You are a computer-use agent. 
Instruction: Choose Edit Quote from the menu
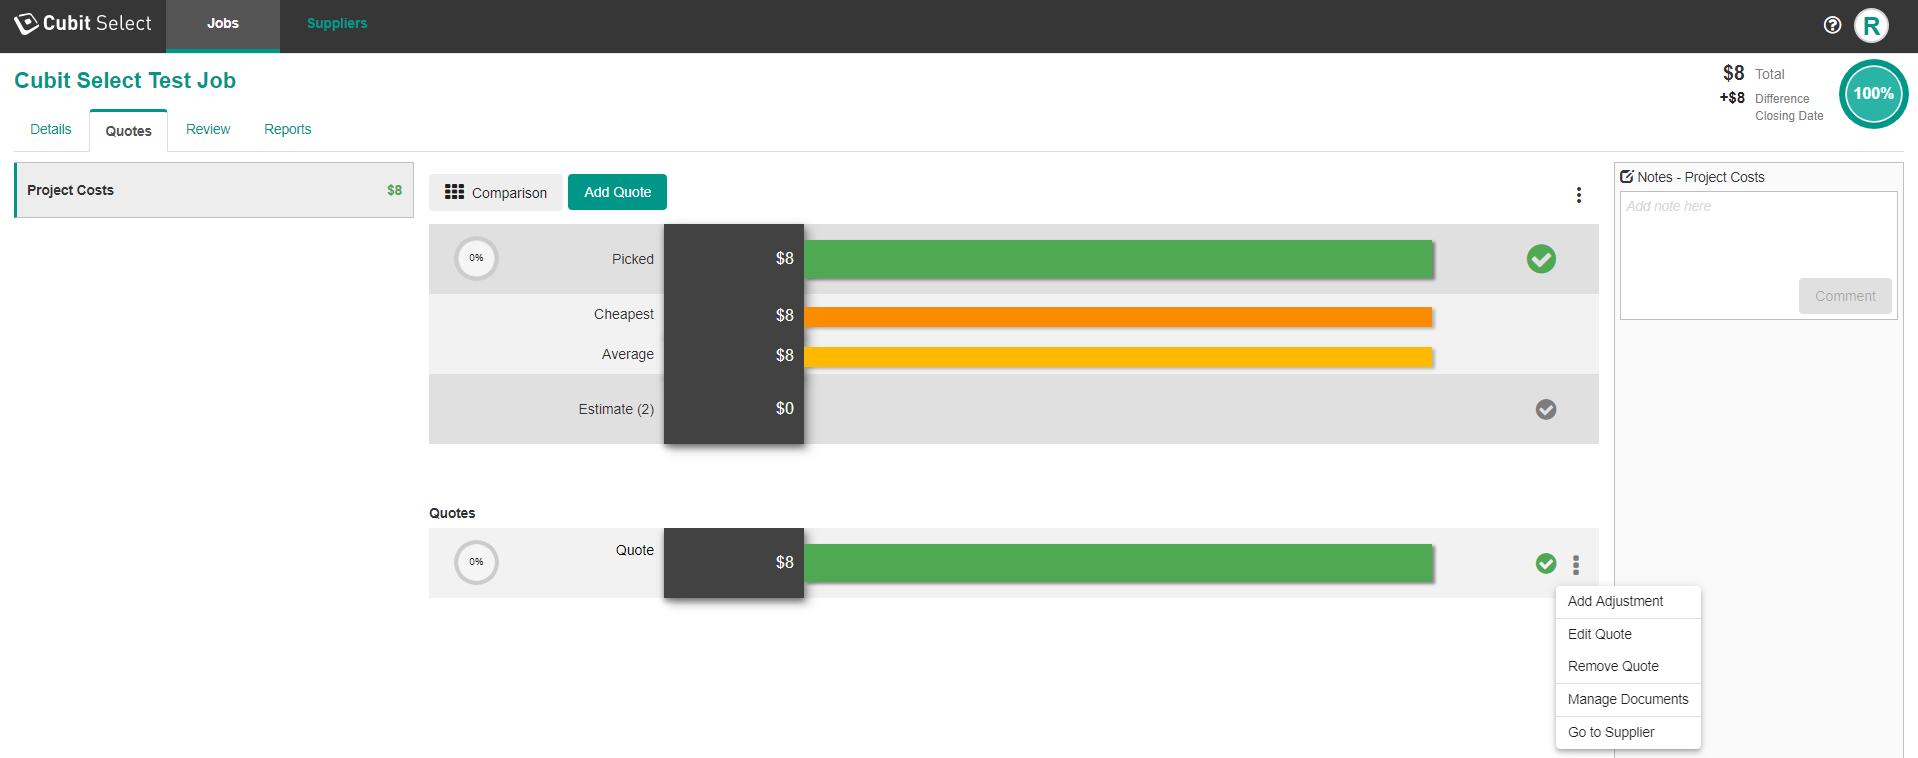click(1628, 634)
